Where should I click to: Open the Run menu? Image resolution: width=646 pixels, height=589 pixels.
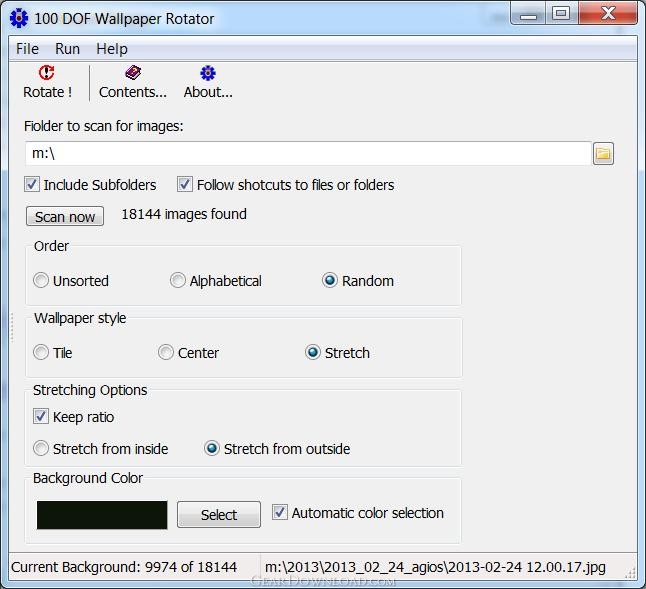[67, 49]
